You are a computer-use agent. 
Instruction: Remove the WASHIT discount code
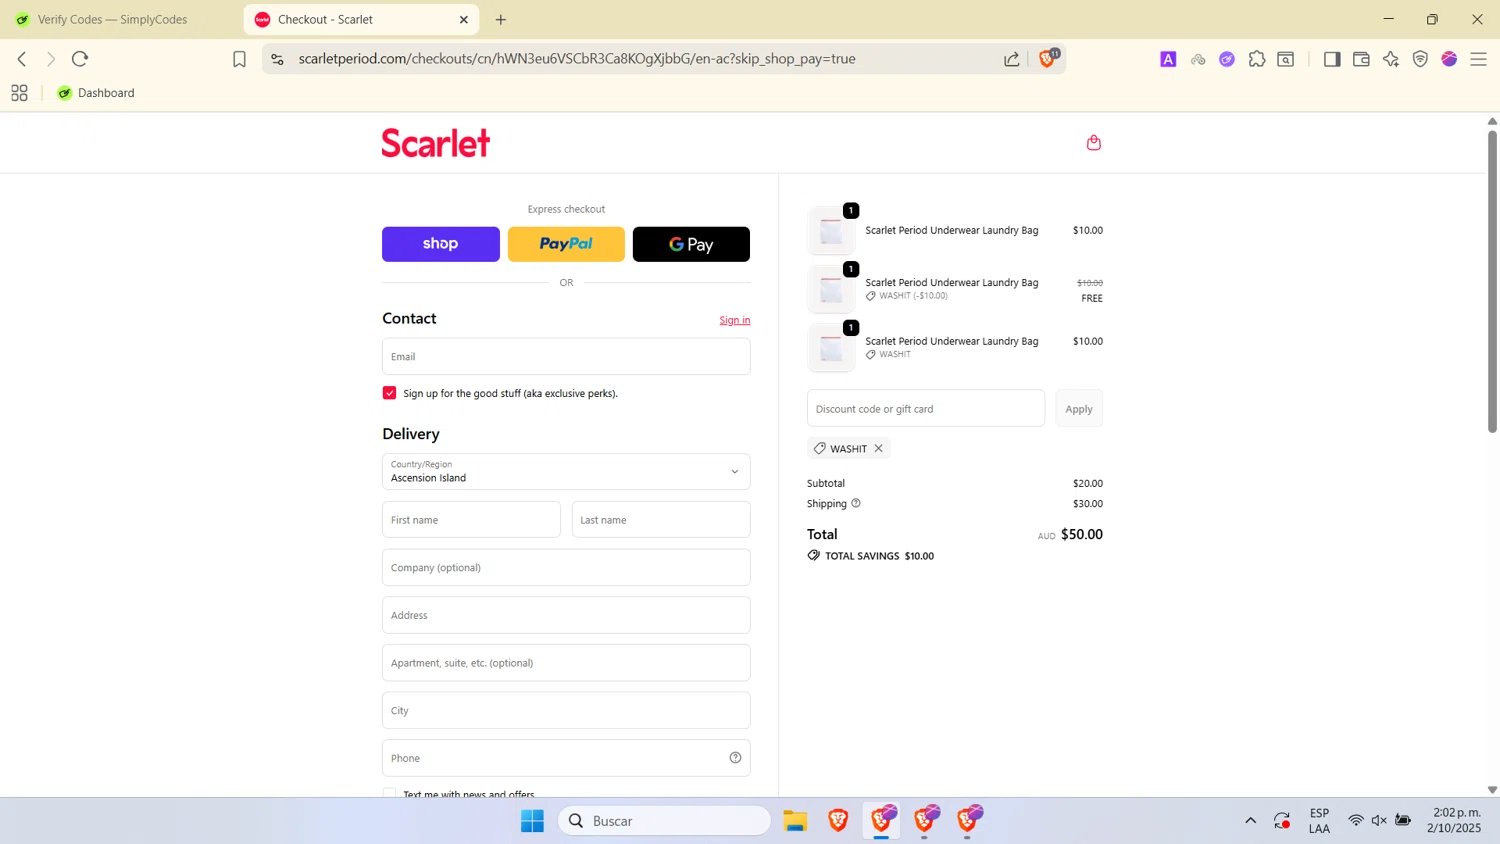[x=879, y=448]
